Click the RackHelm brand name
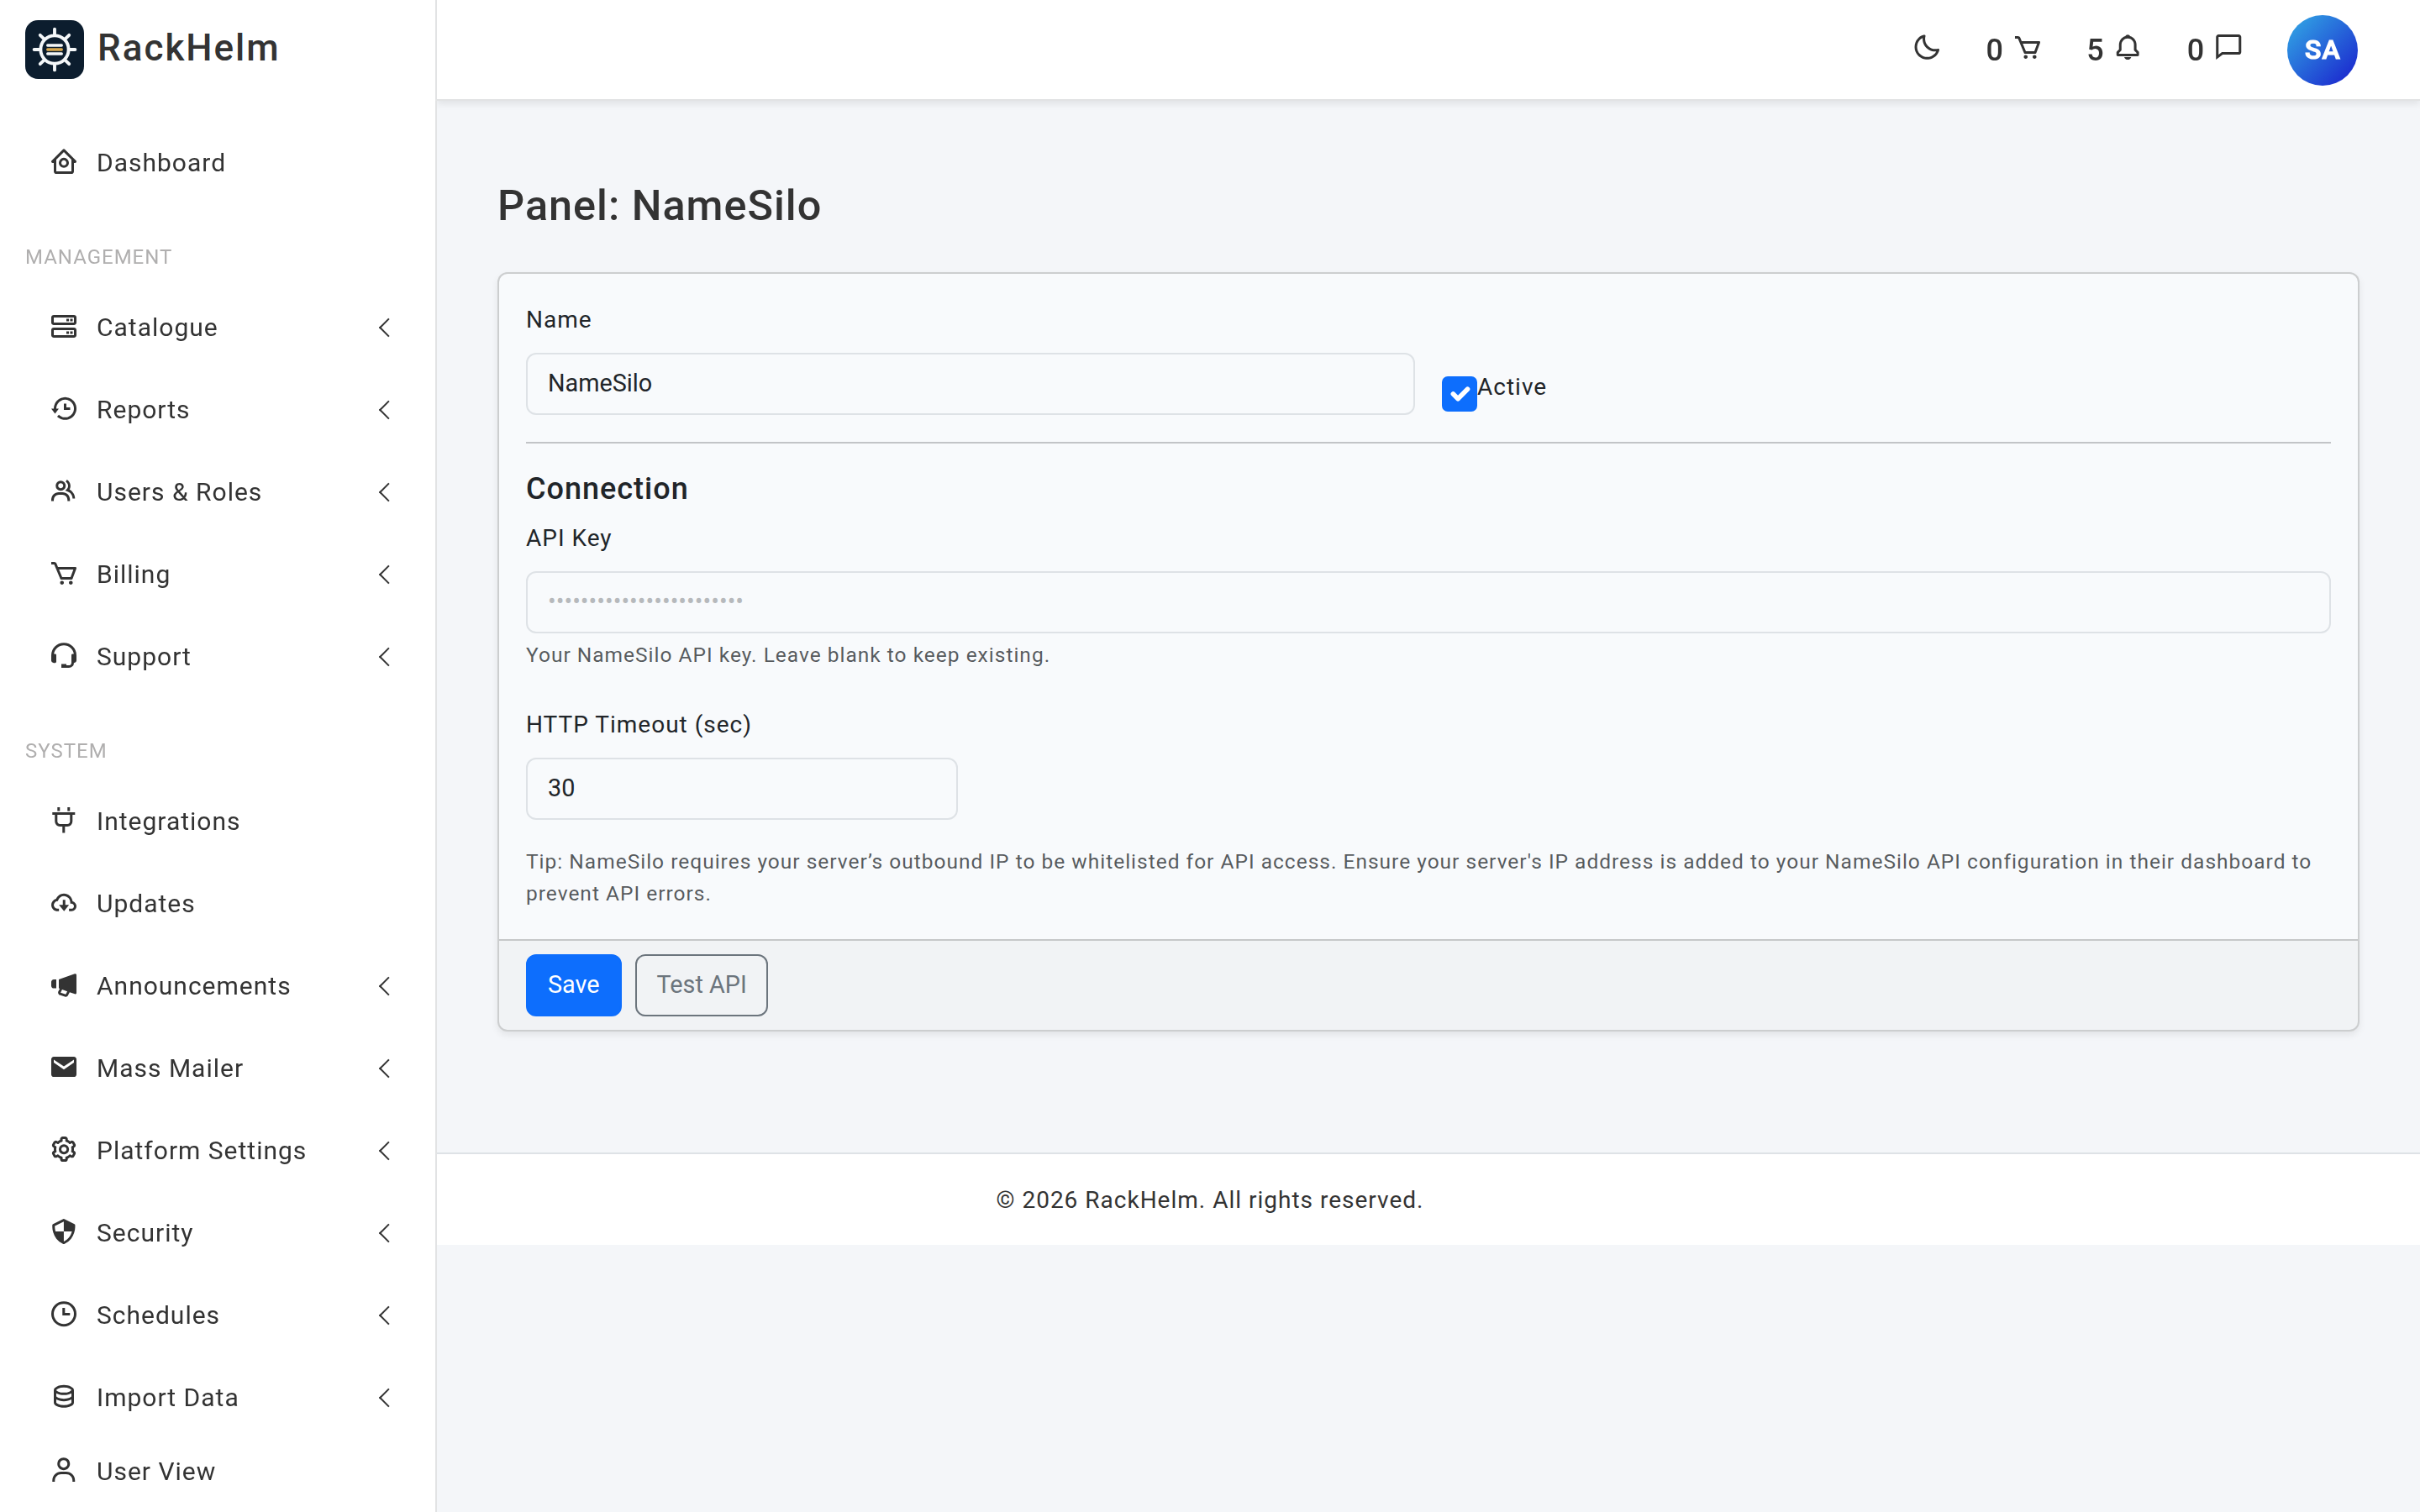 pos(188,48)
